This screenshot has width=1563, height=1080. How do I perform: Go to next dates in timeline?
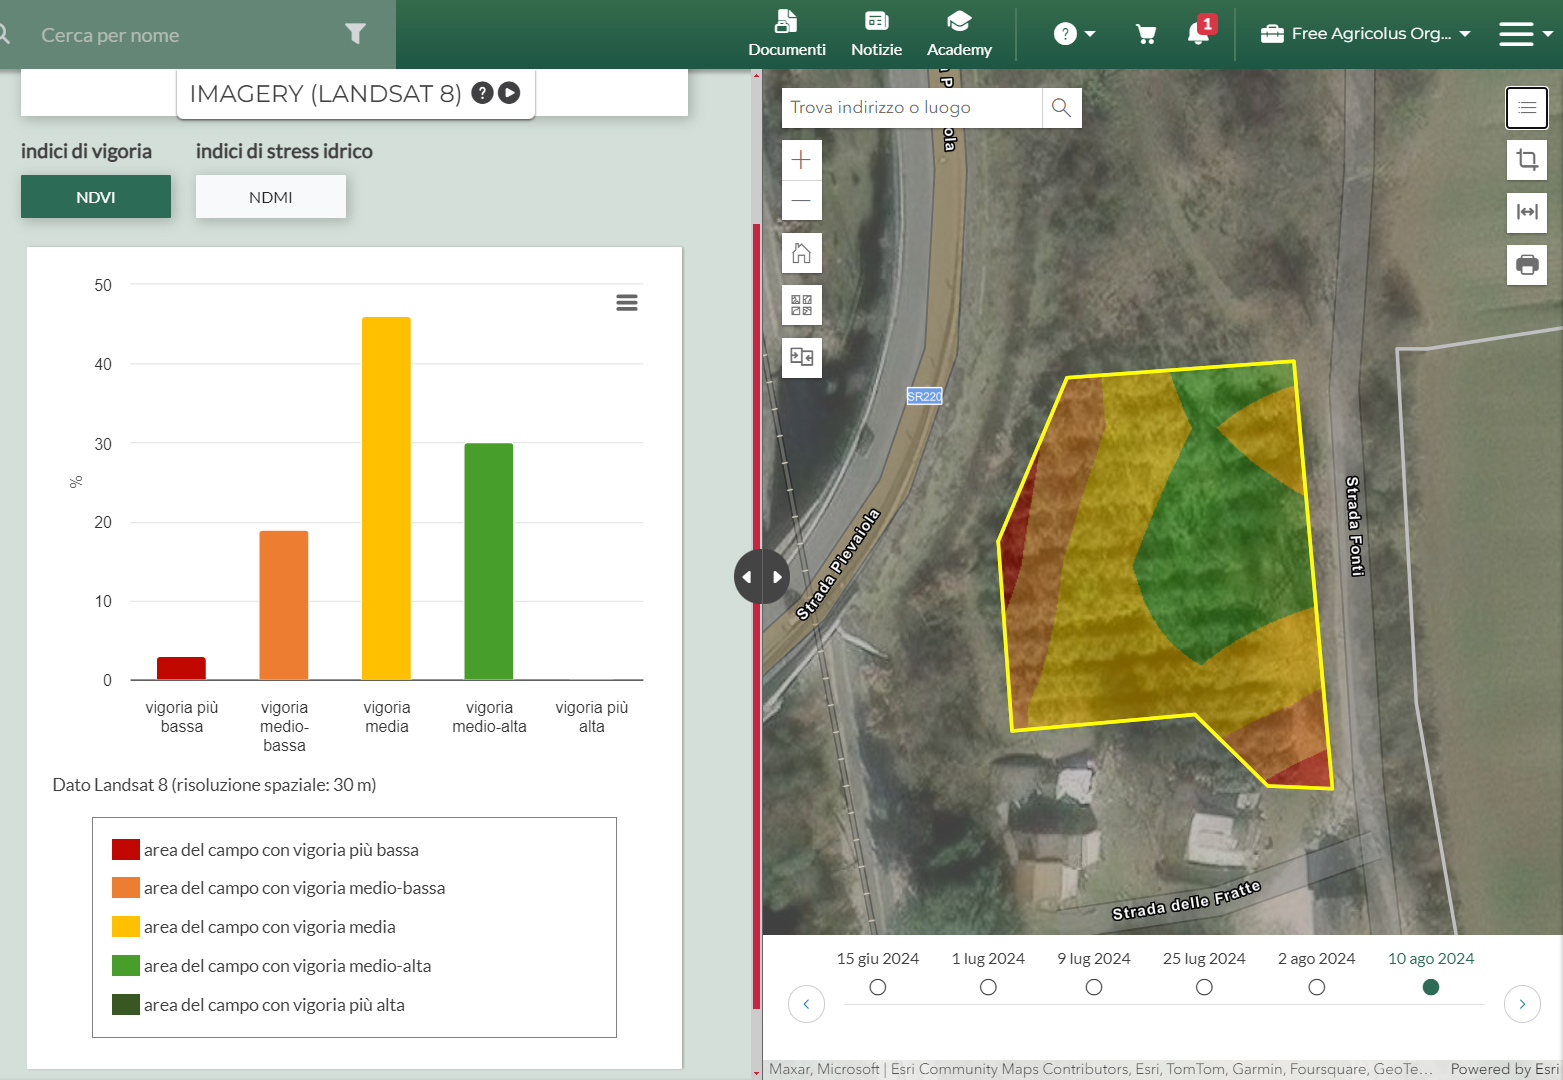click(x=1523, y=1004)
